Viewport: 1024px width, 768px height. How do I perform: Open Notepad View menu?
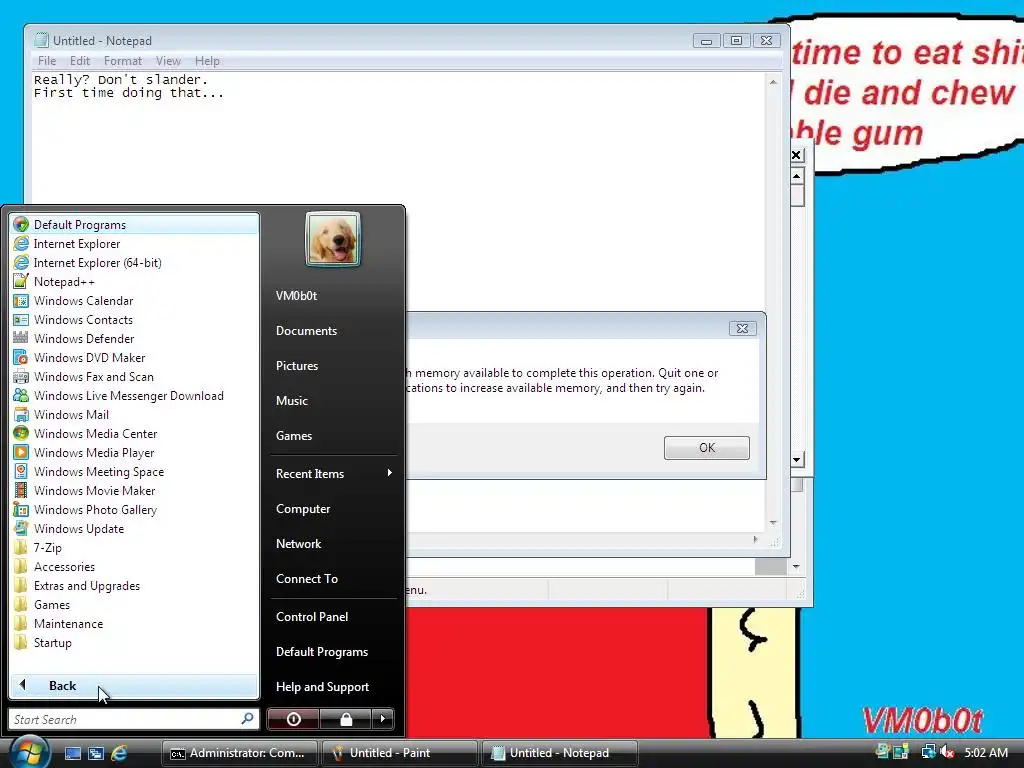[168, 61]
